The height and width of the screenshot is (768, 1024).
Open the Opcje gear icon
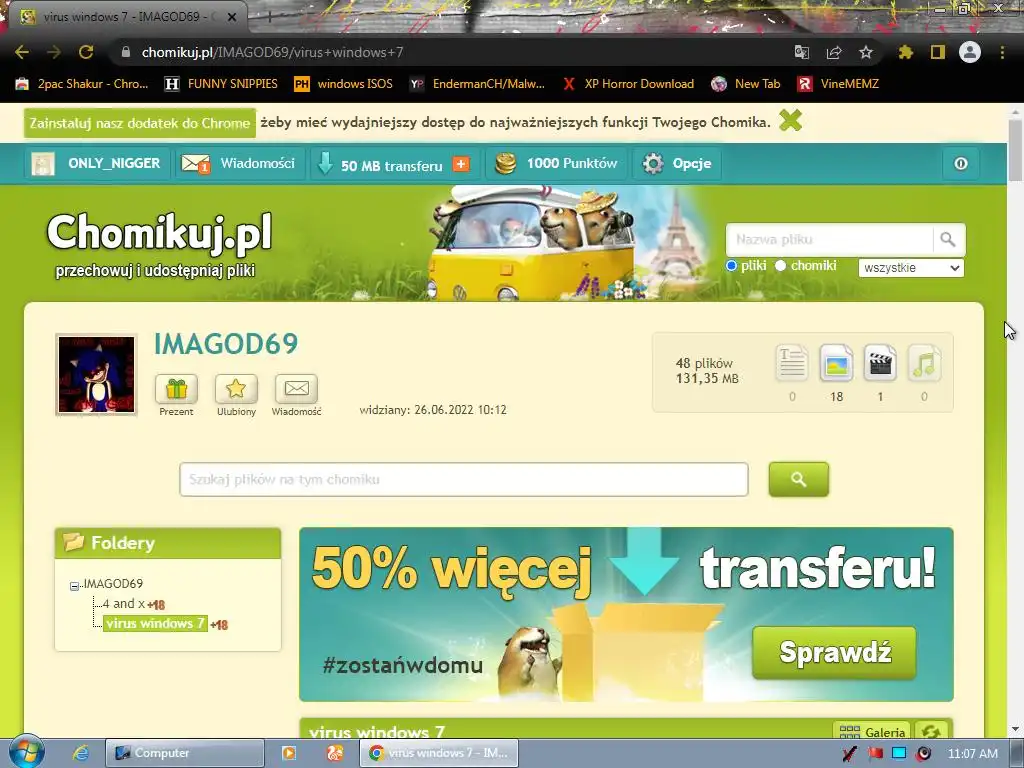click(x=653, y=163)
